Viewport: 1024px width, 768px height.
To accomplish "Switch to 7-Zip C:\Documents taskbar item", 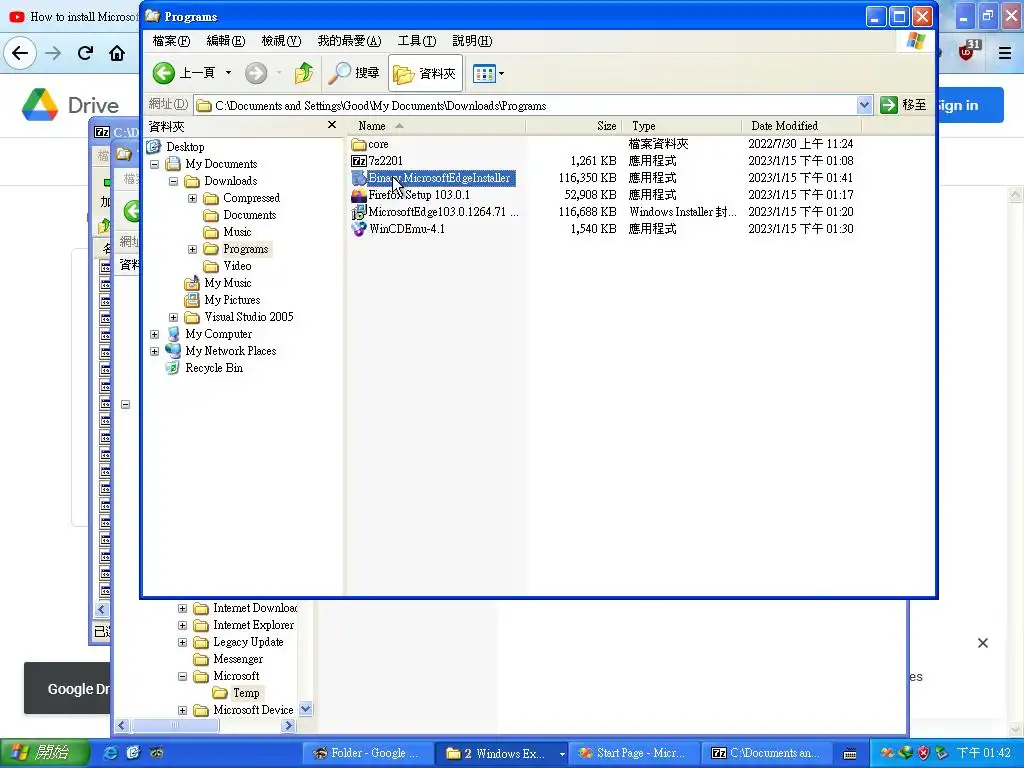I will pos(767,753).
